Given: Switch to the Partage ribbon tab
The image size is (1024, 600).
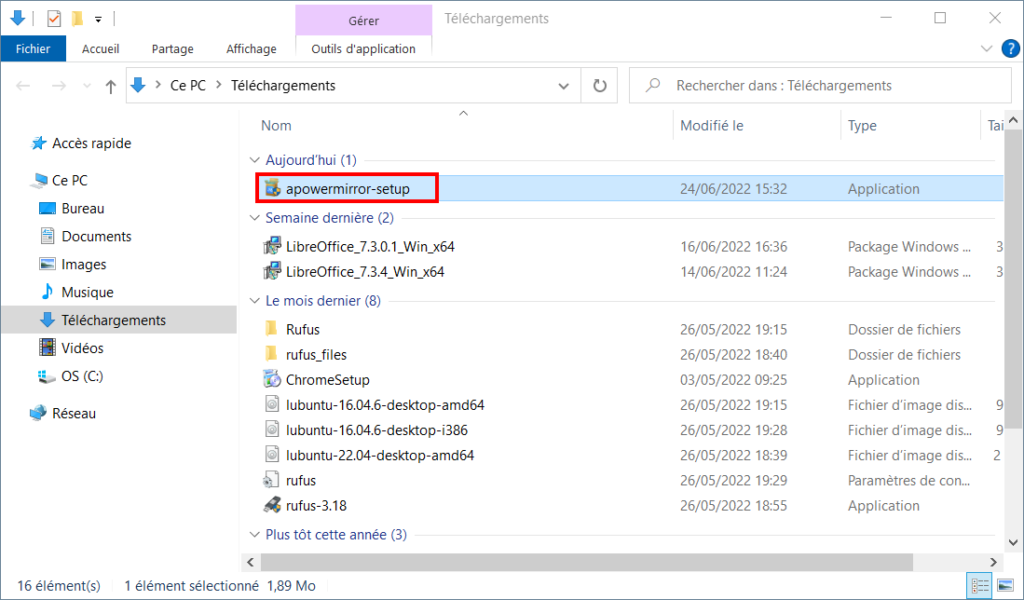Looking at the screenshot, I should coord(172,49).
